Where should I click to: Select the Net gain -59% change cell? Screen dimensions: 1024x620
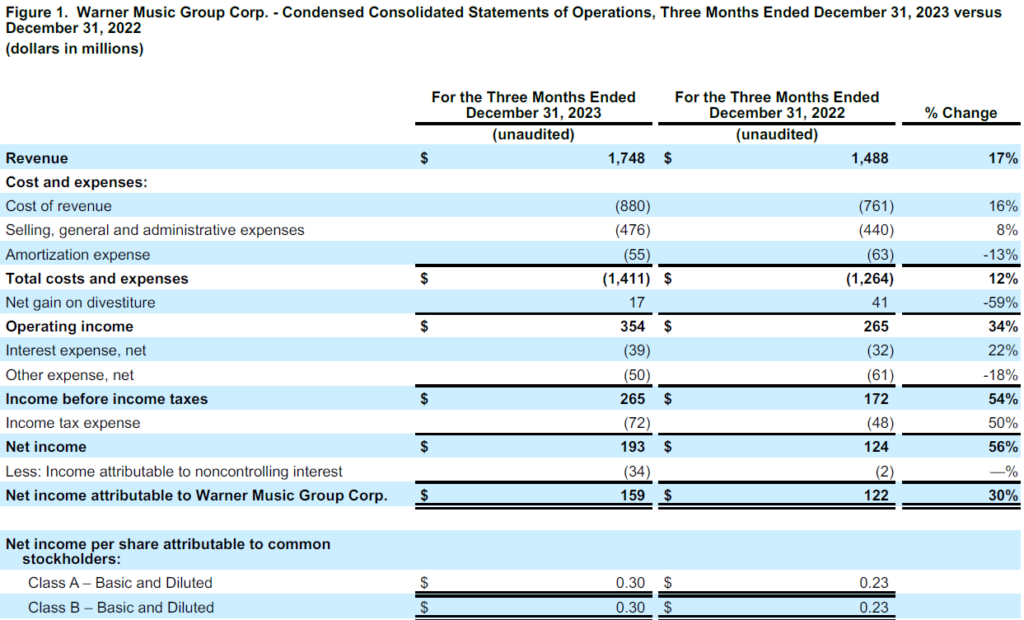tap(1000, 302)
